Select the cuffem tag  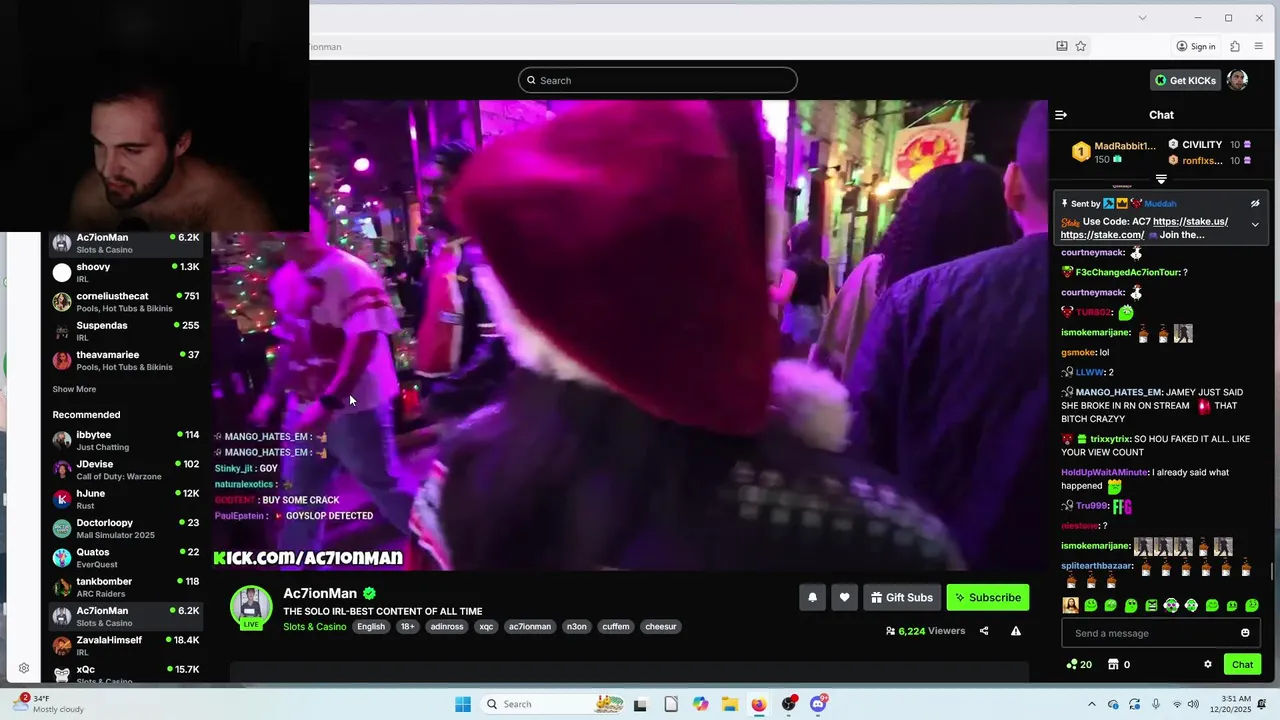click(616, 627)
